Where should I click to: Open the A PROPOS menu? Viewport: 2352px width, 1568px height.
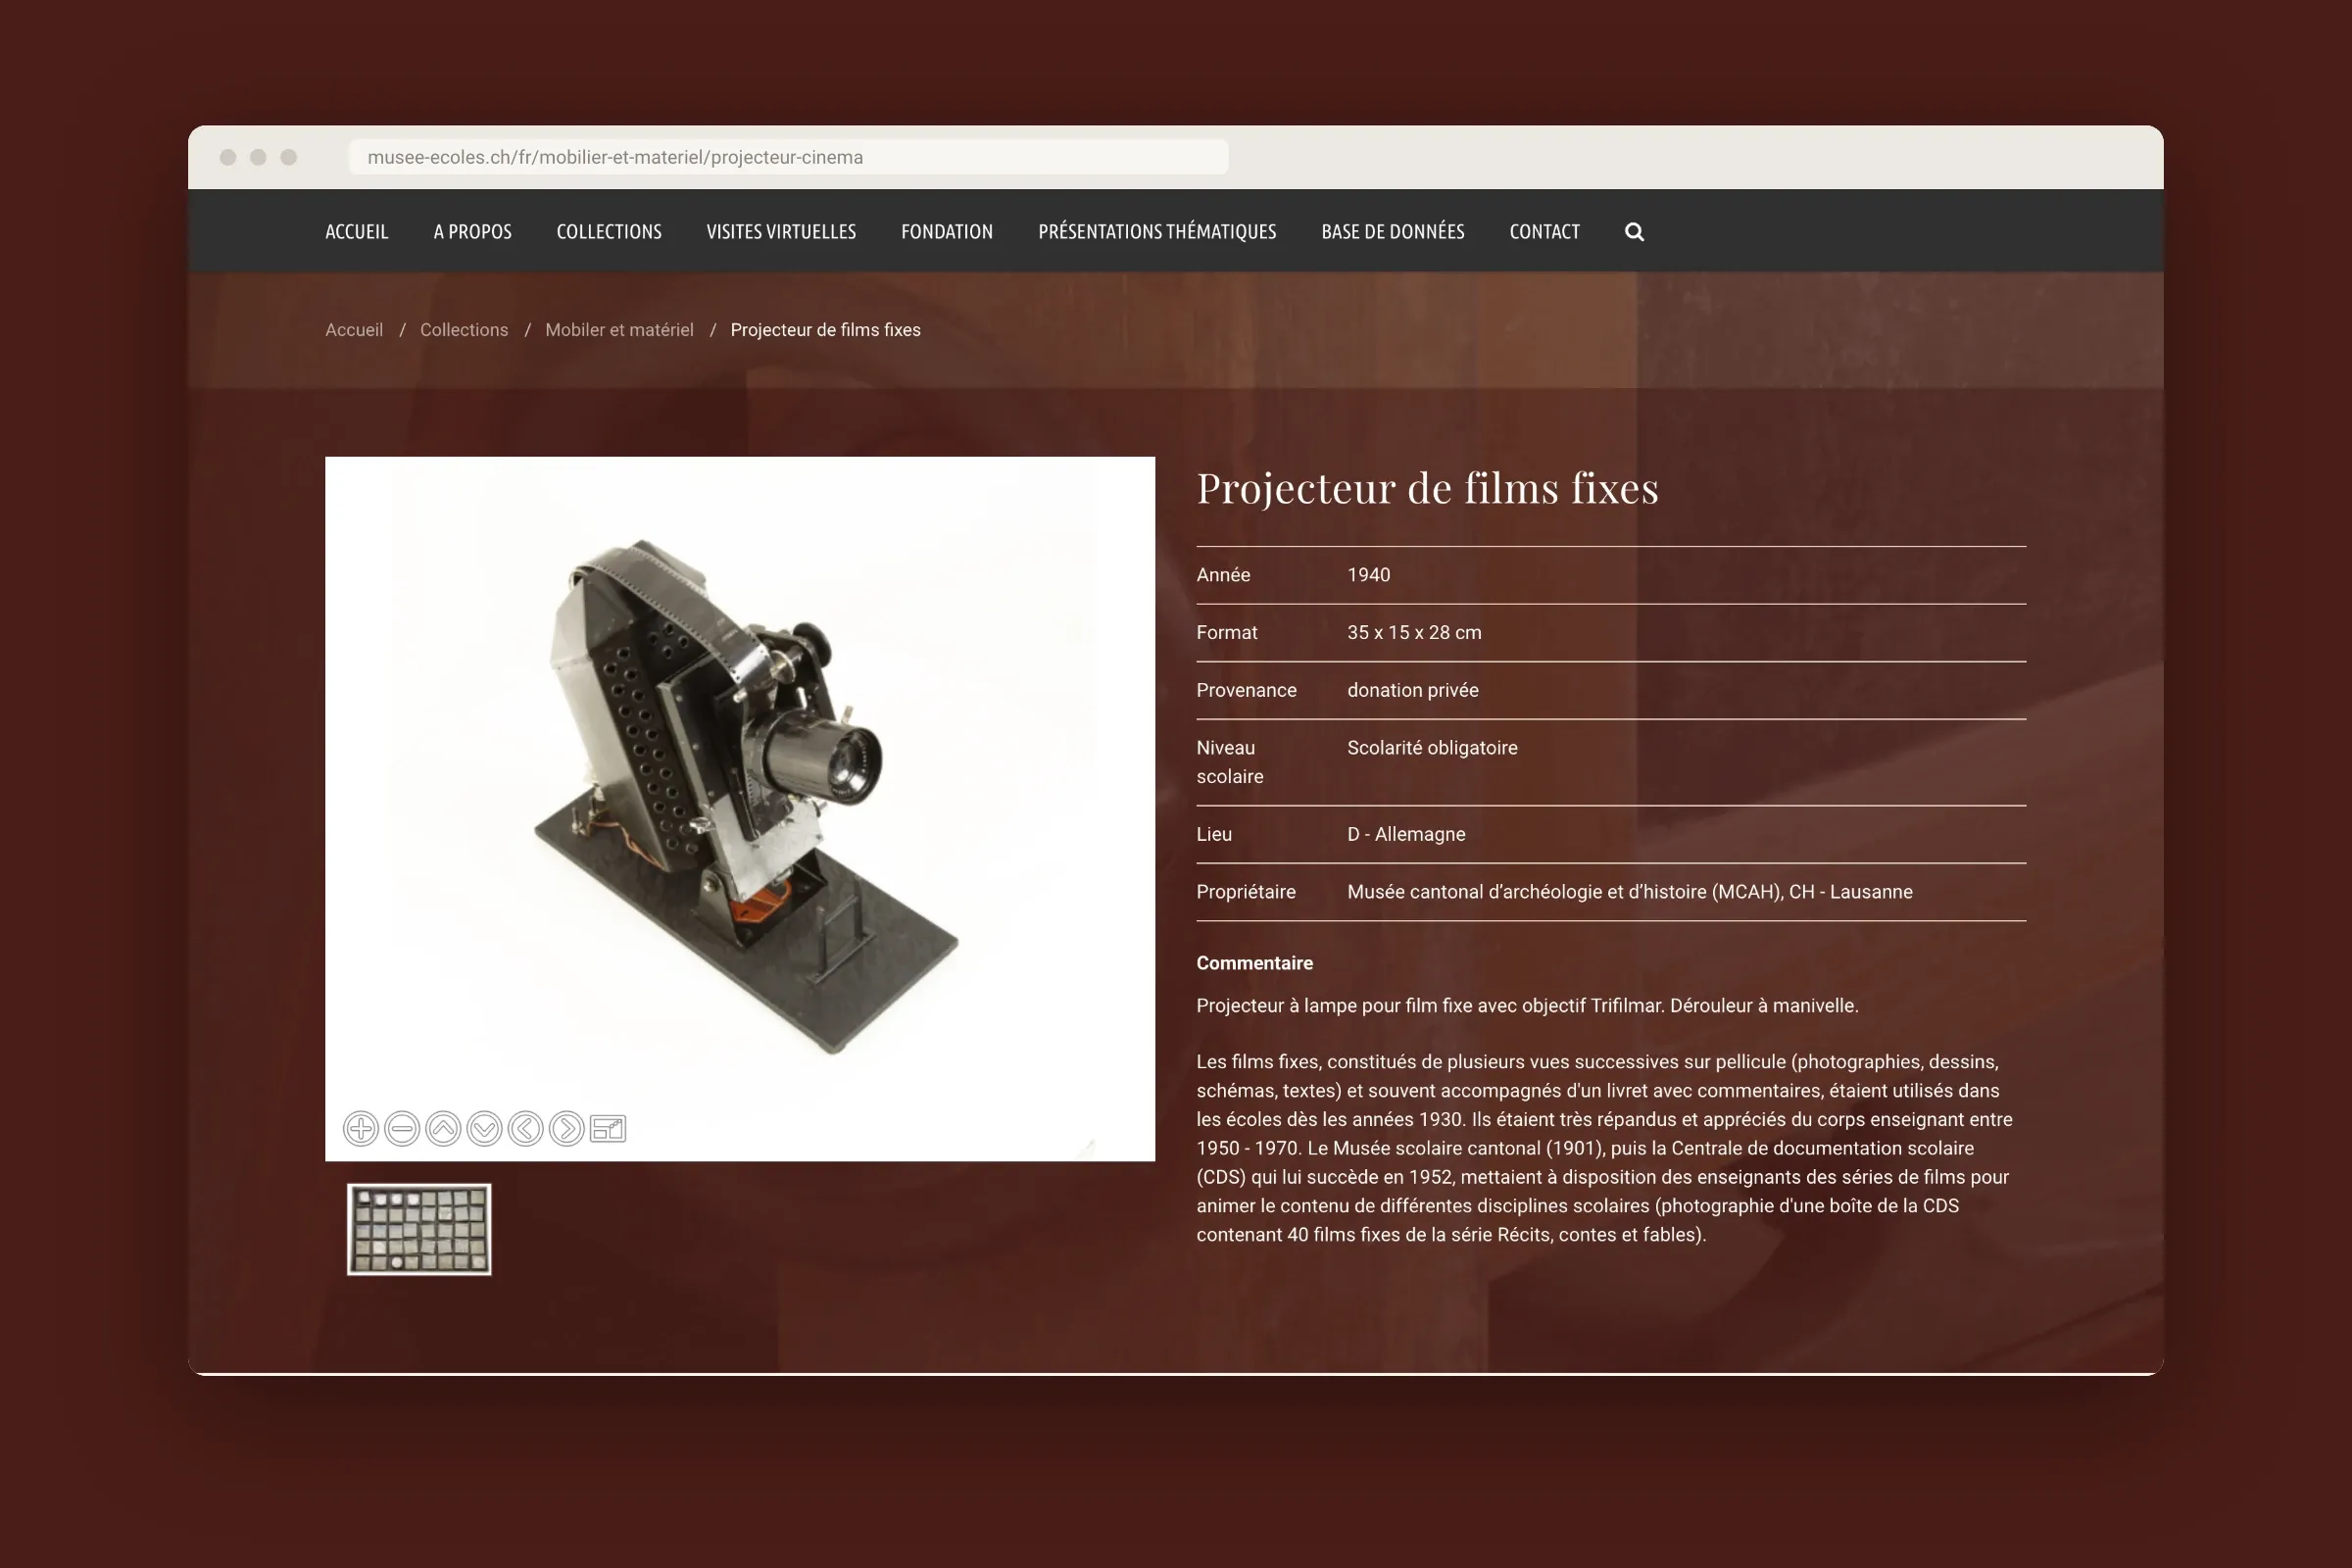[473, 232]
